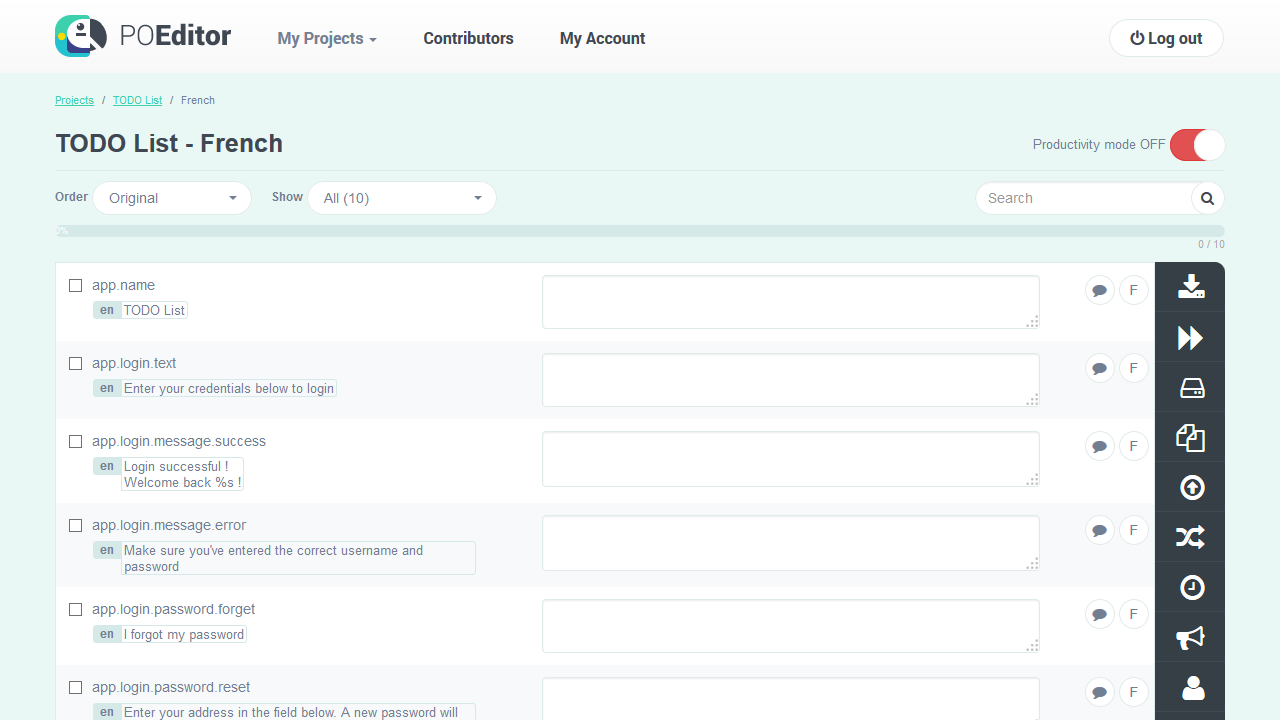Screen dimensions: 1280x720
Task: Click F button for app.login.password.forget
Action: [1133, 614]
